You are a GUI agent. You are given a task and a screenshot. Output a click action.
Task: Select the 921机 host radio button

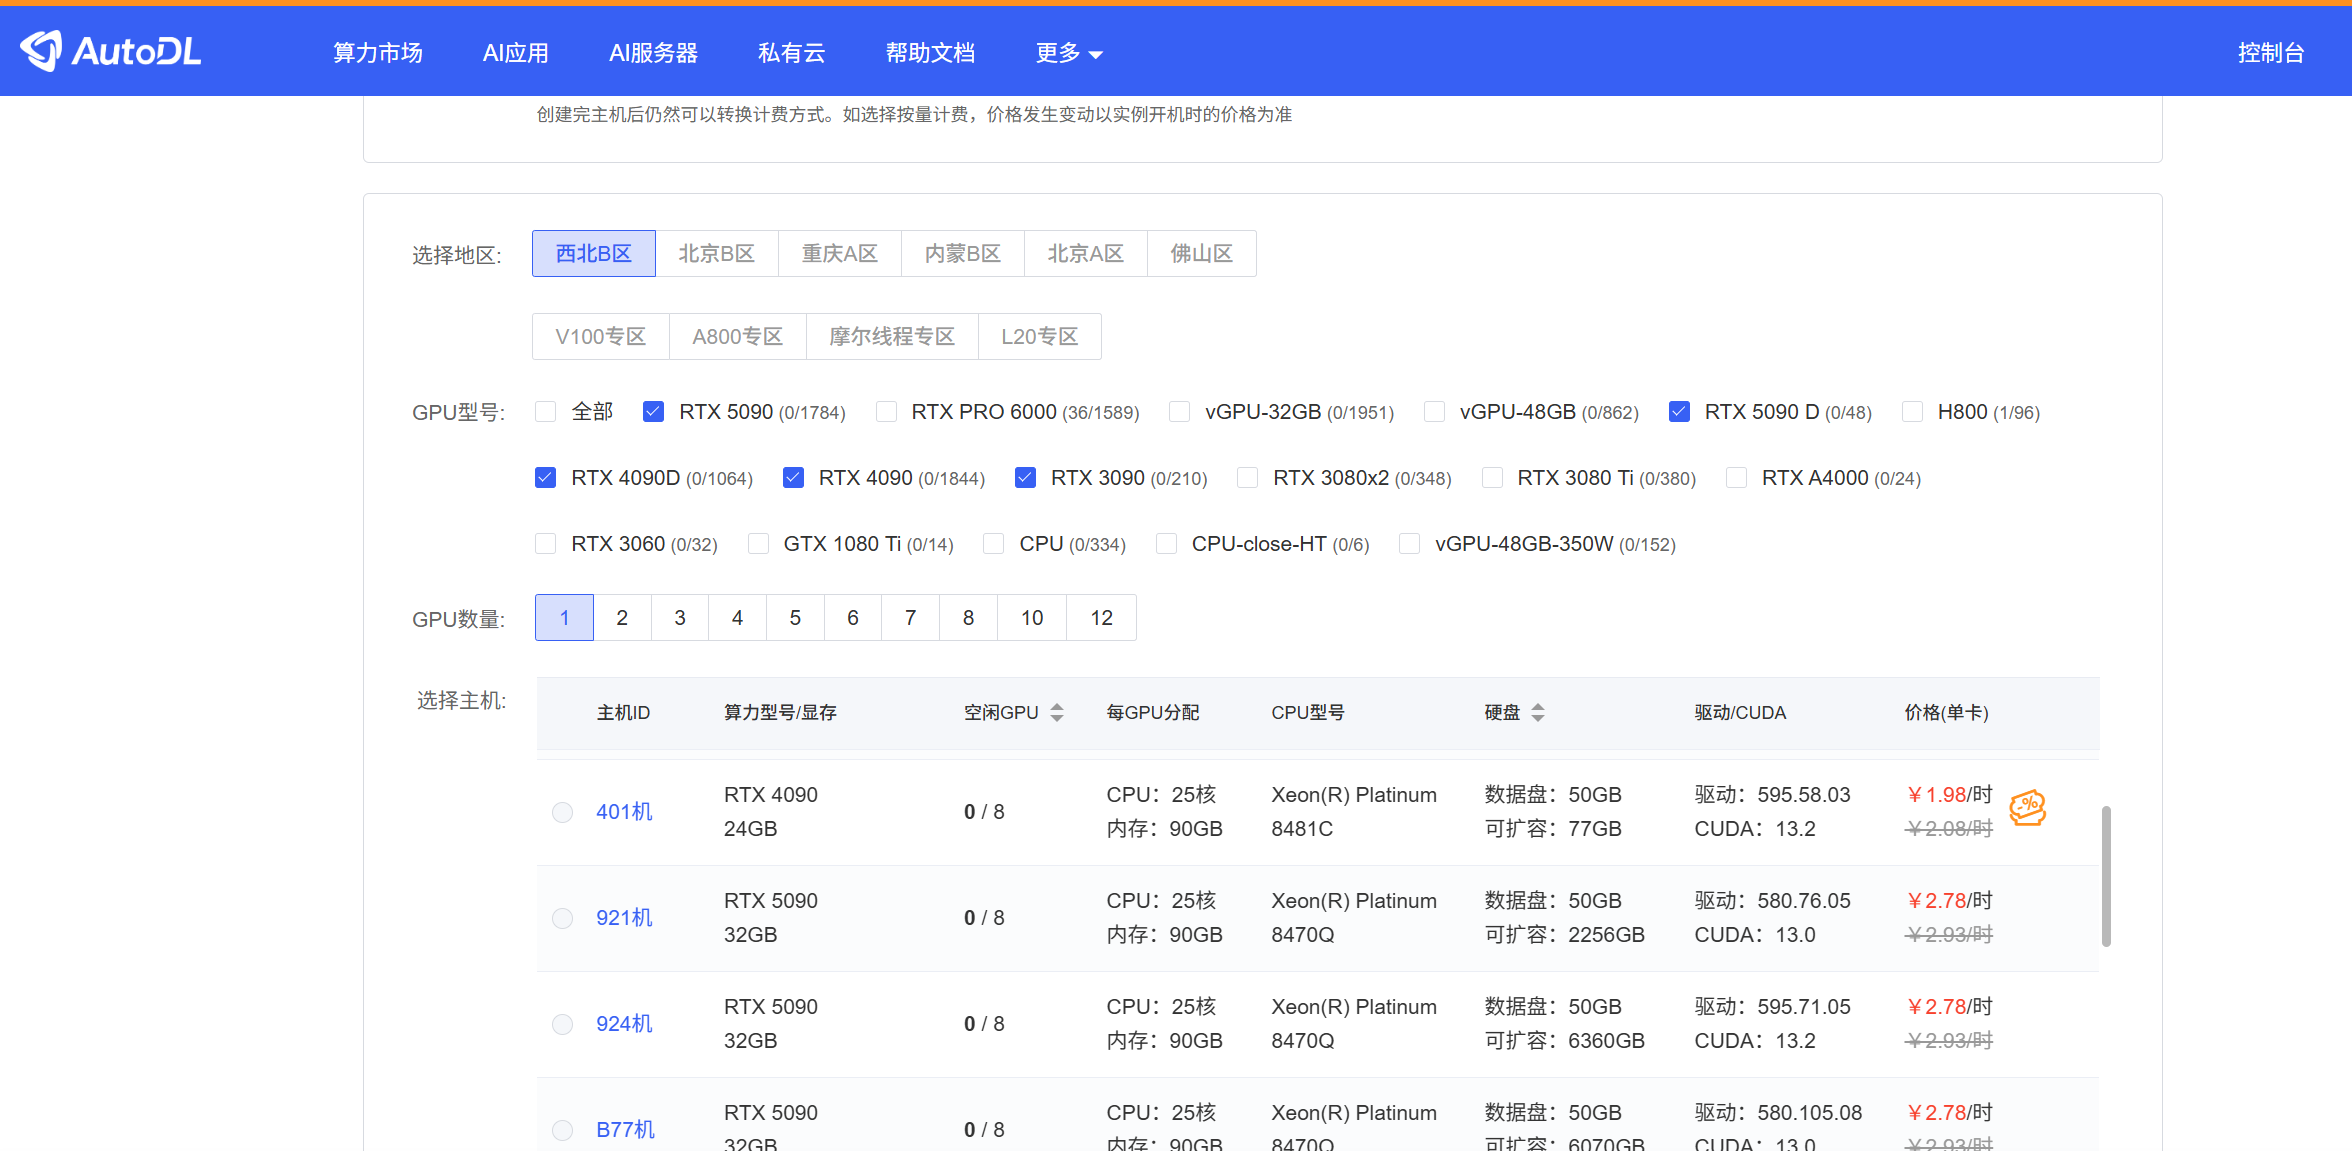[x=563, y=918]
